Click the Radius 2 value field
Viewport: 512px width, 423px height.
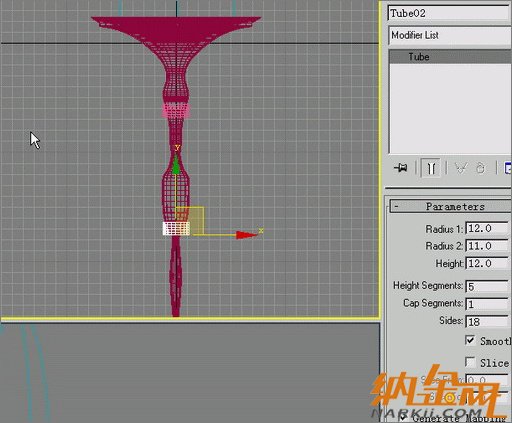(x=487, y=246)
